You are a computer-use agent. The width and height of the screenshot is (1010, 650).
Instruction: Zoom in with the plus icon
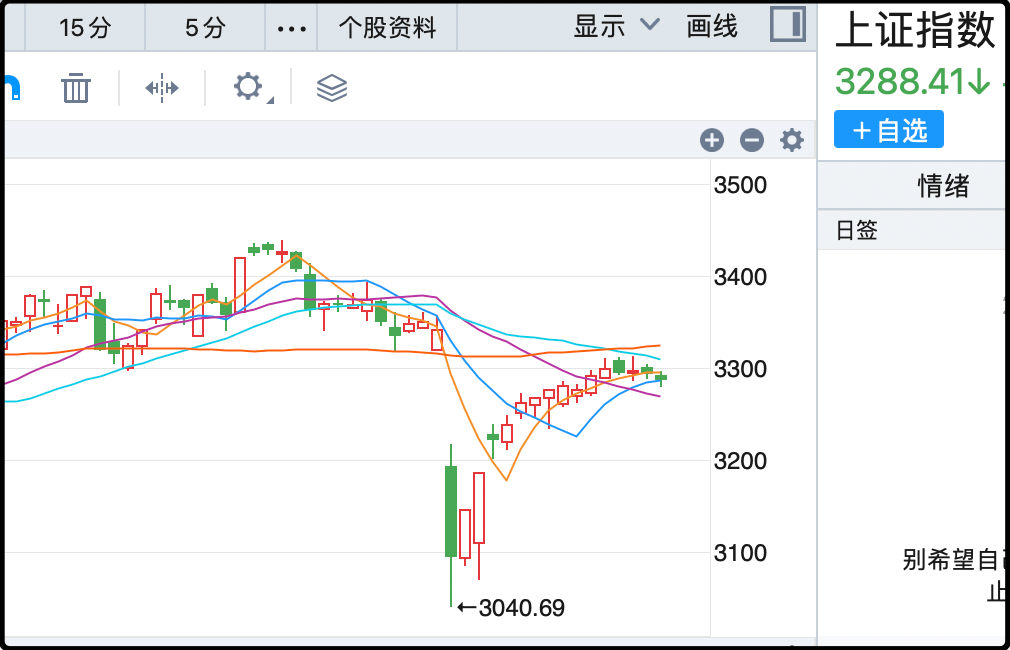pos(712,140)
